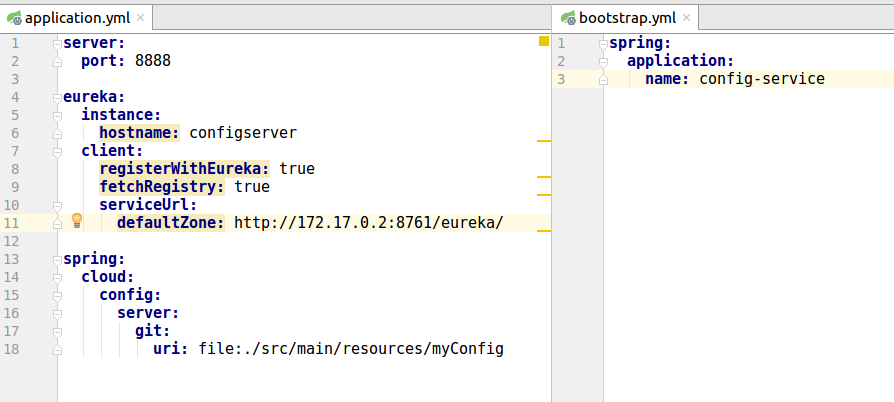Viewport: 894px width, 402px height.
Task: Click the configserver value
Action: pos(243,133)
